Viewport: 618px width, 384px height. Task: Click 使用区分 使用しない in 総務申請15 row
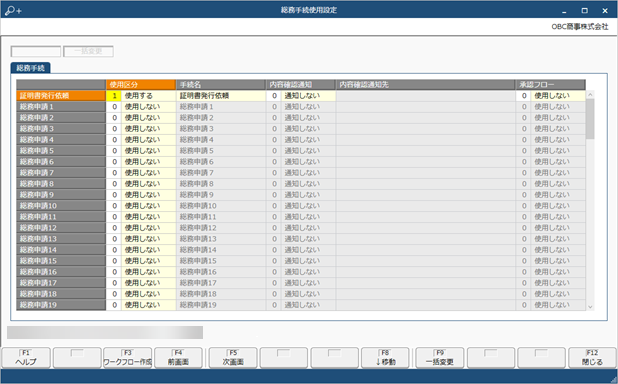[149, 261]
